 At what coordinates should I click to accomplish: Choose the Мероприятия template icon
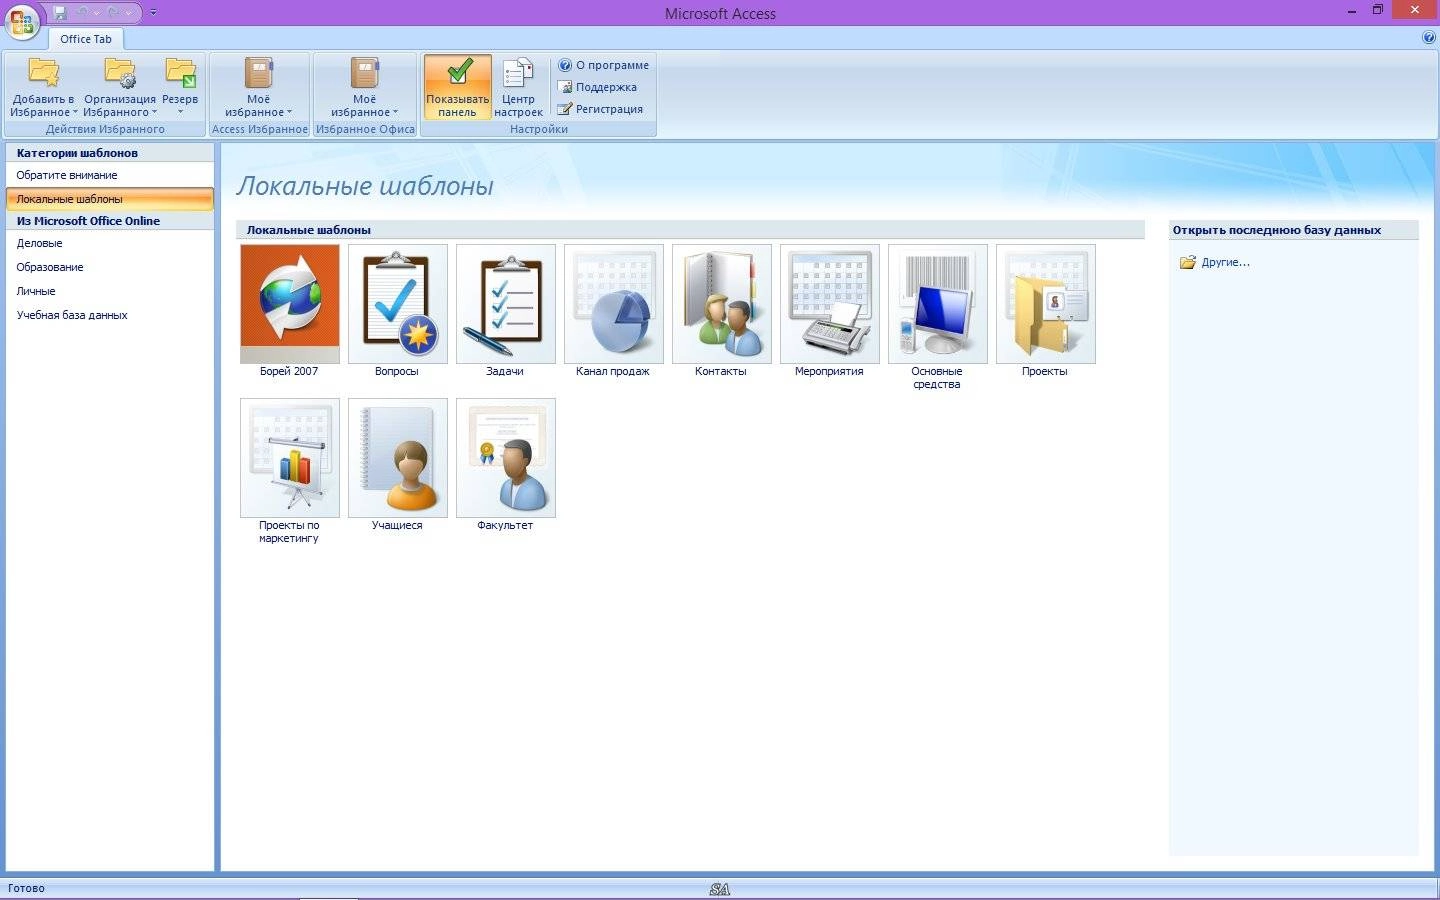coord(830,304)
